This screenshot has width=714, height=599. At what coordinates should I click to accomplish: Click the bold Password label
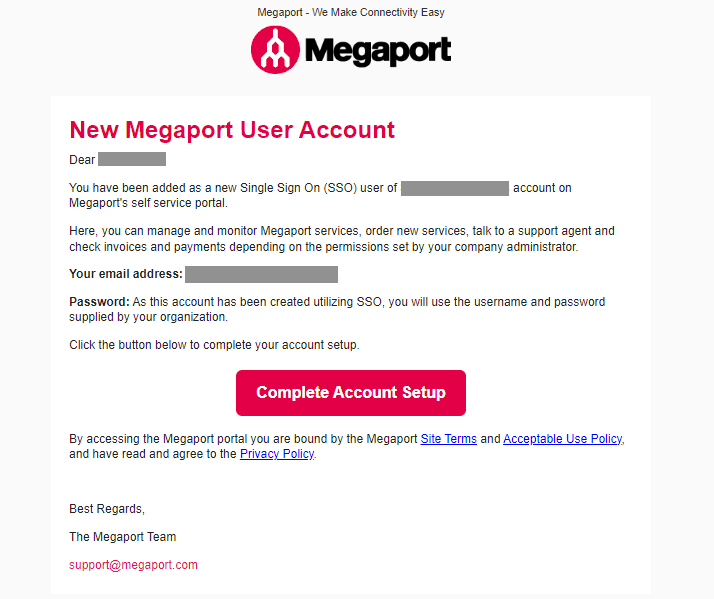pos(99,302)
